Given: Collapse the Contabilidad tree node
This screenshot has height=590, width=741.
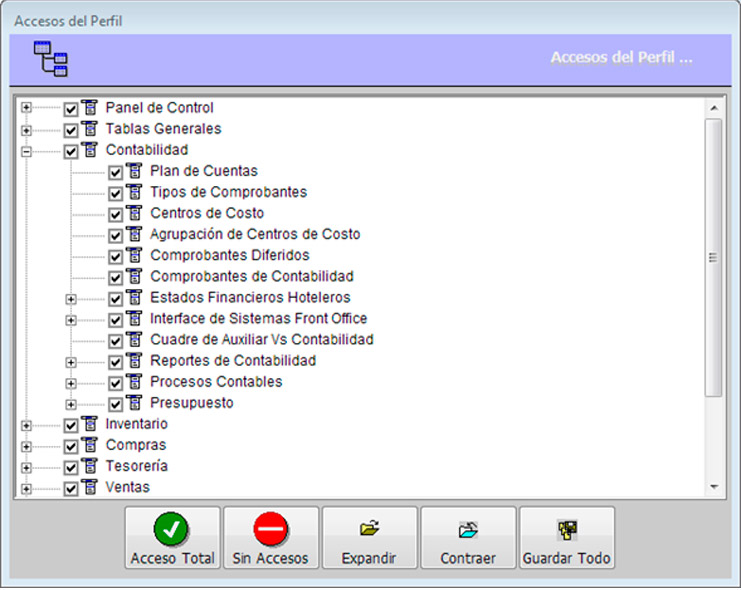Looking at the screenshot, I should 27,151.
